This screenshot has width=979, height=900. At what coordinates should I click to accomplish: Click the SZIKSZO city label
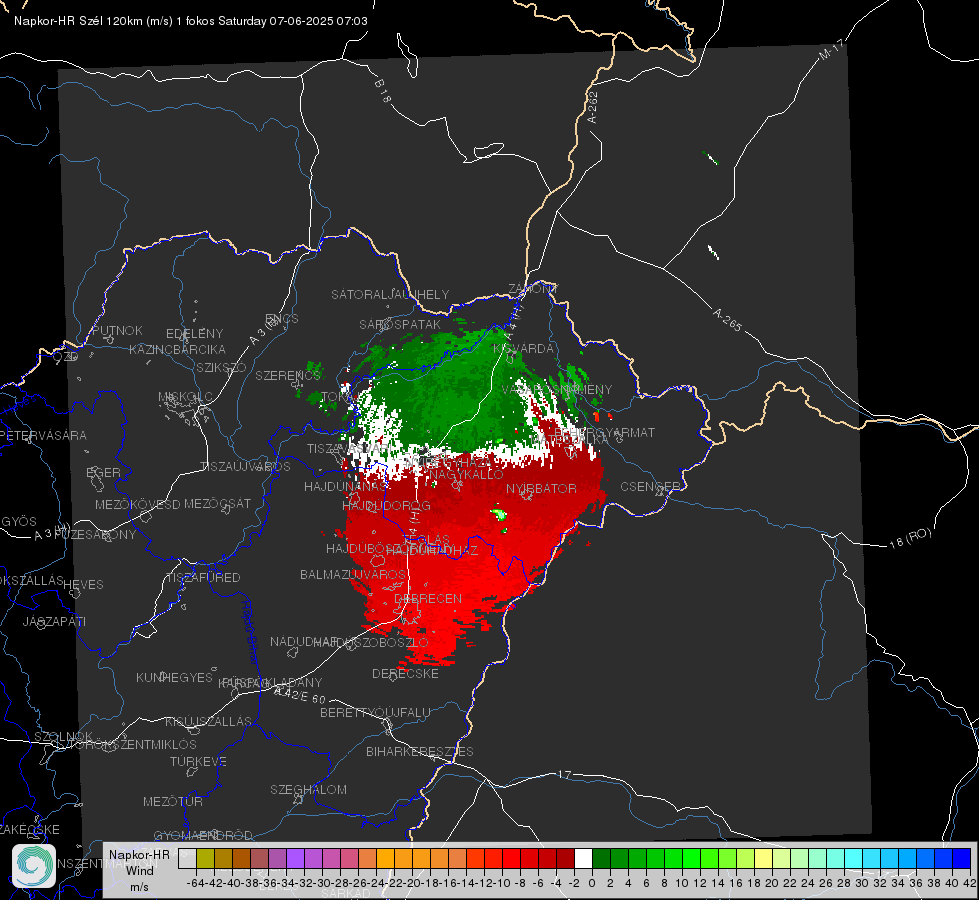click(222, 367)
